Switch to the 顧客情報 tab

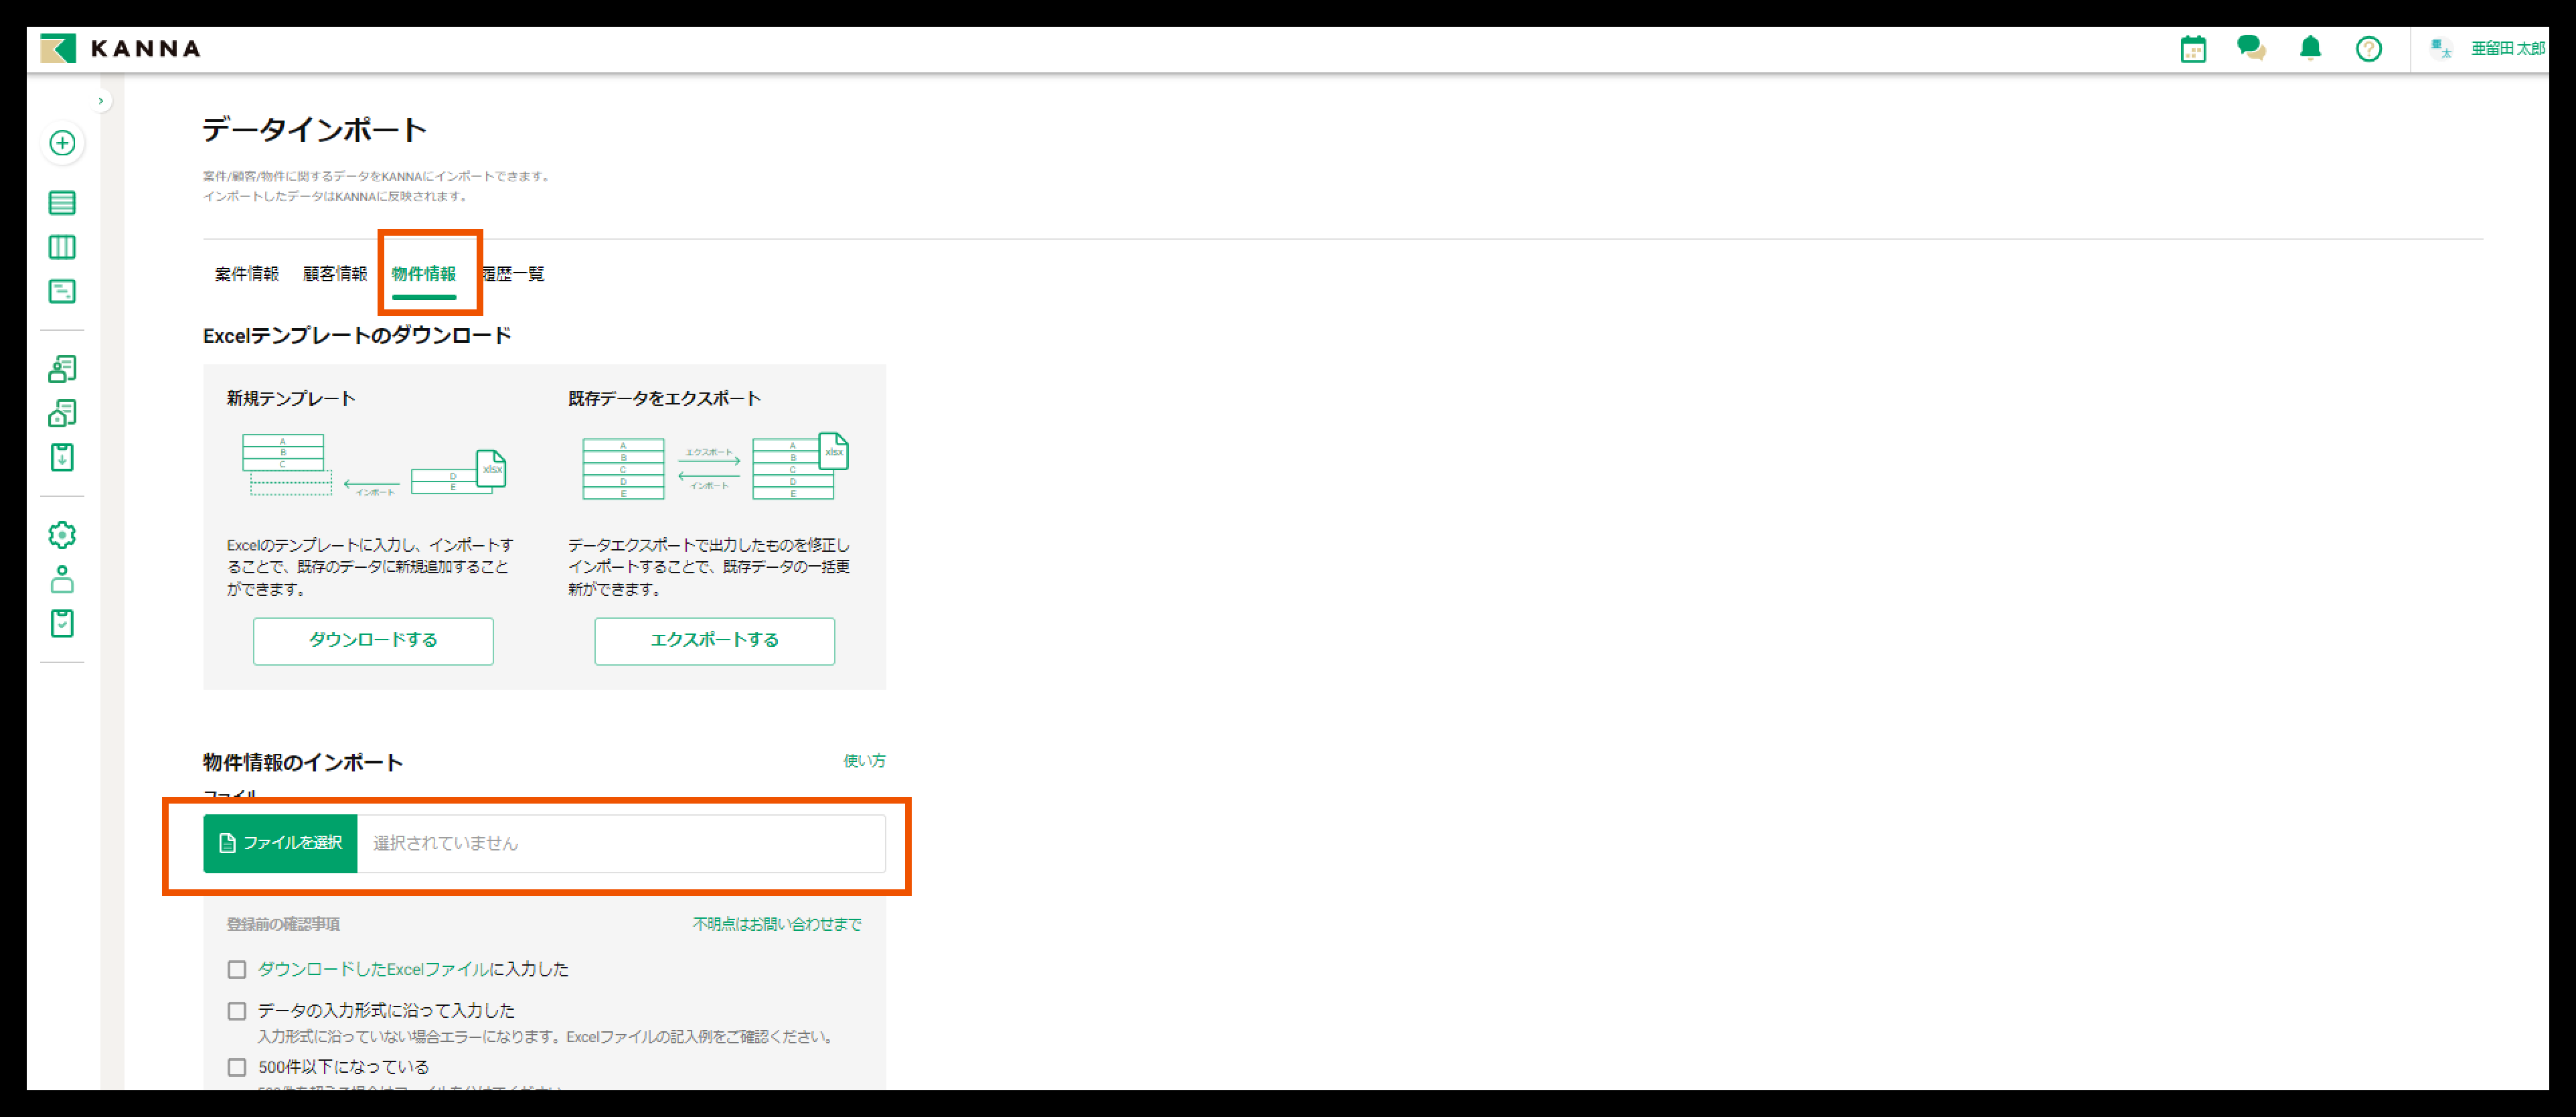(x=335, y=274)
